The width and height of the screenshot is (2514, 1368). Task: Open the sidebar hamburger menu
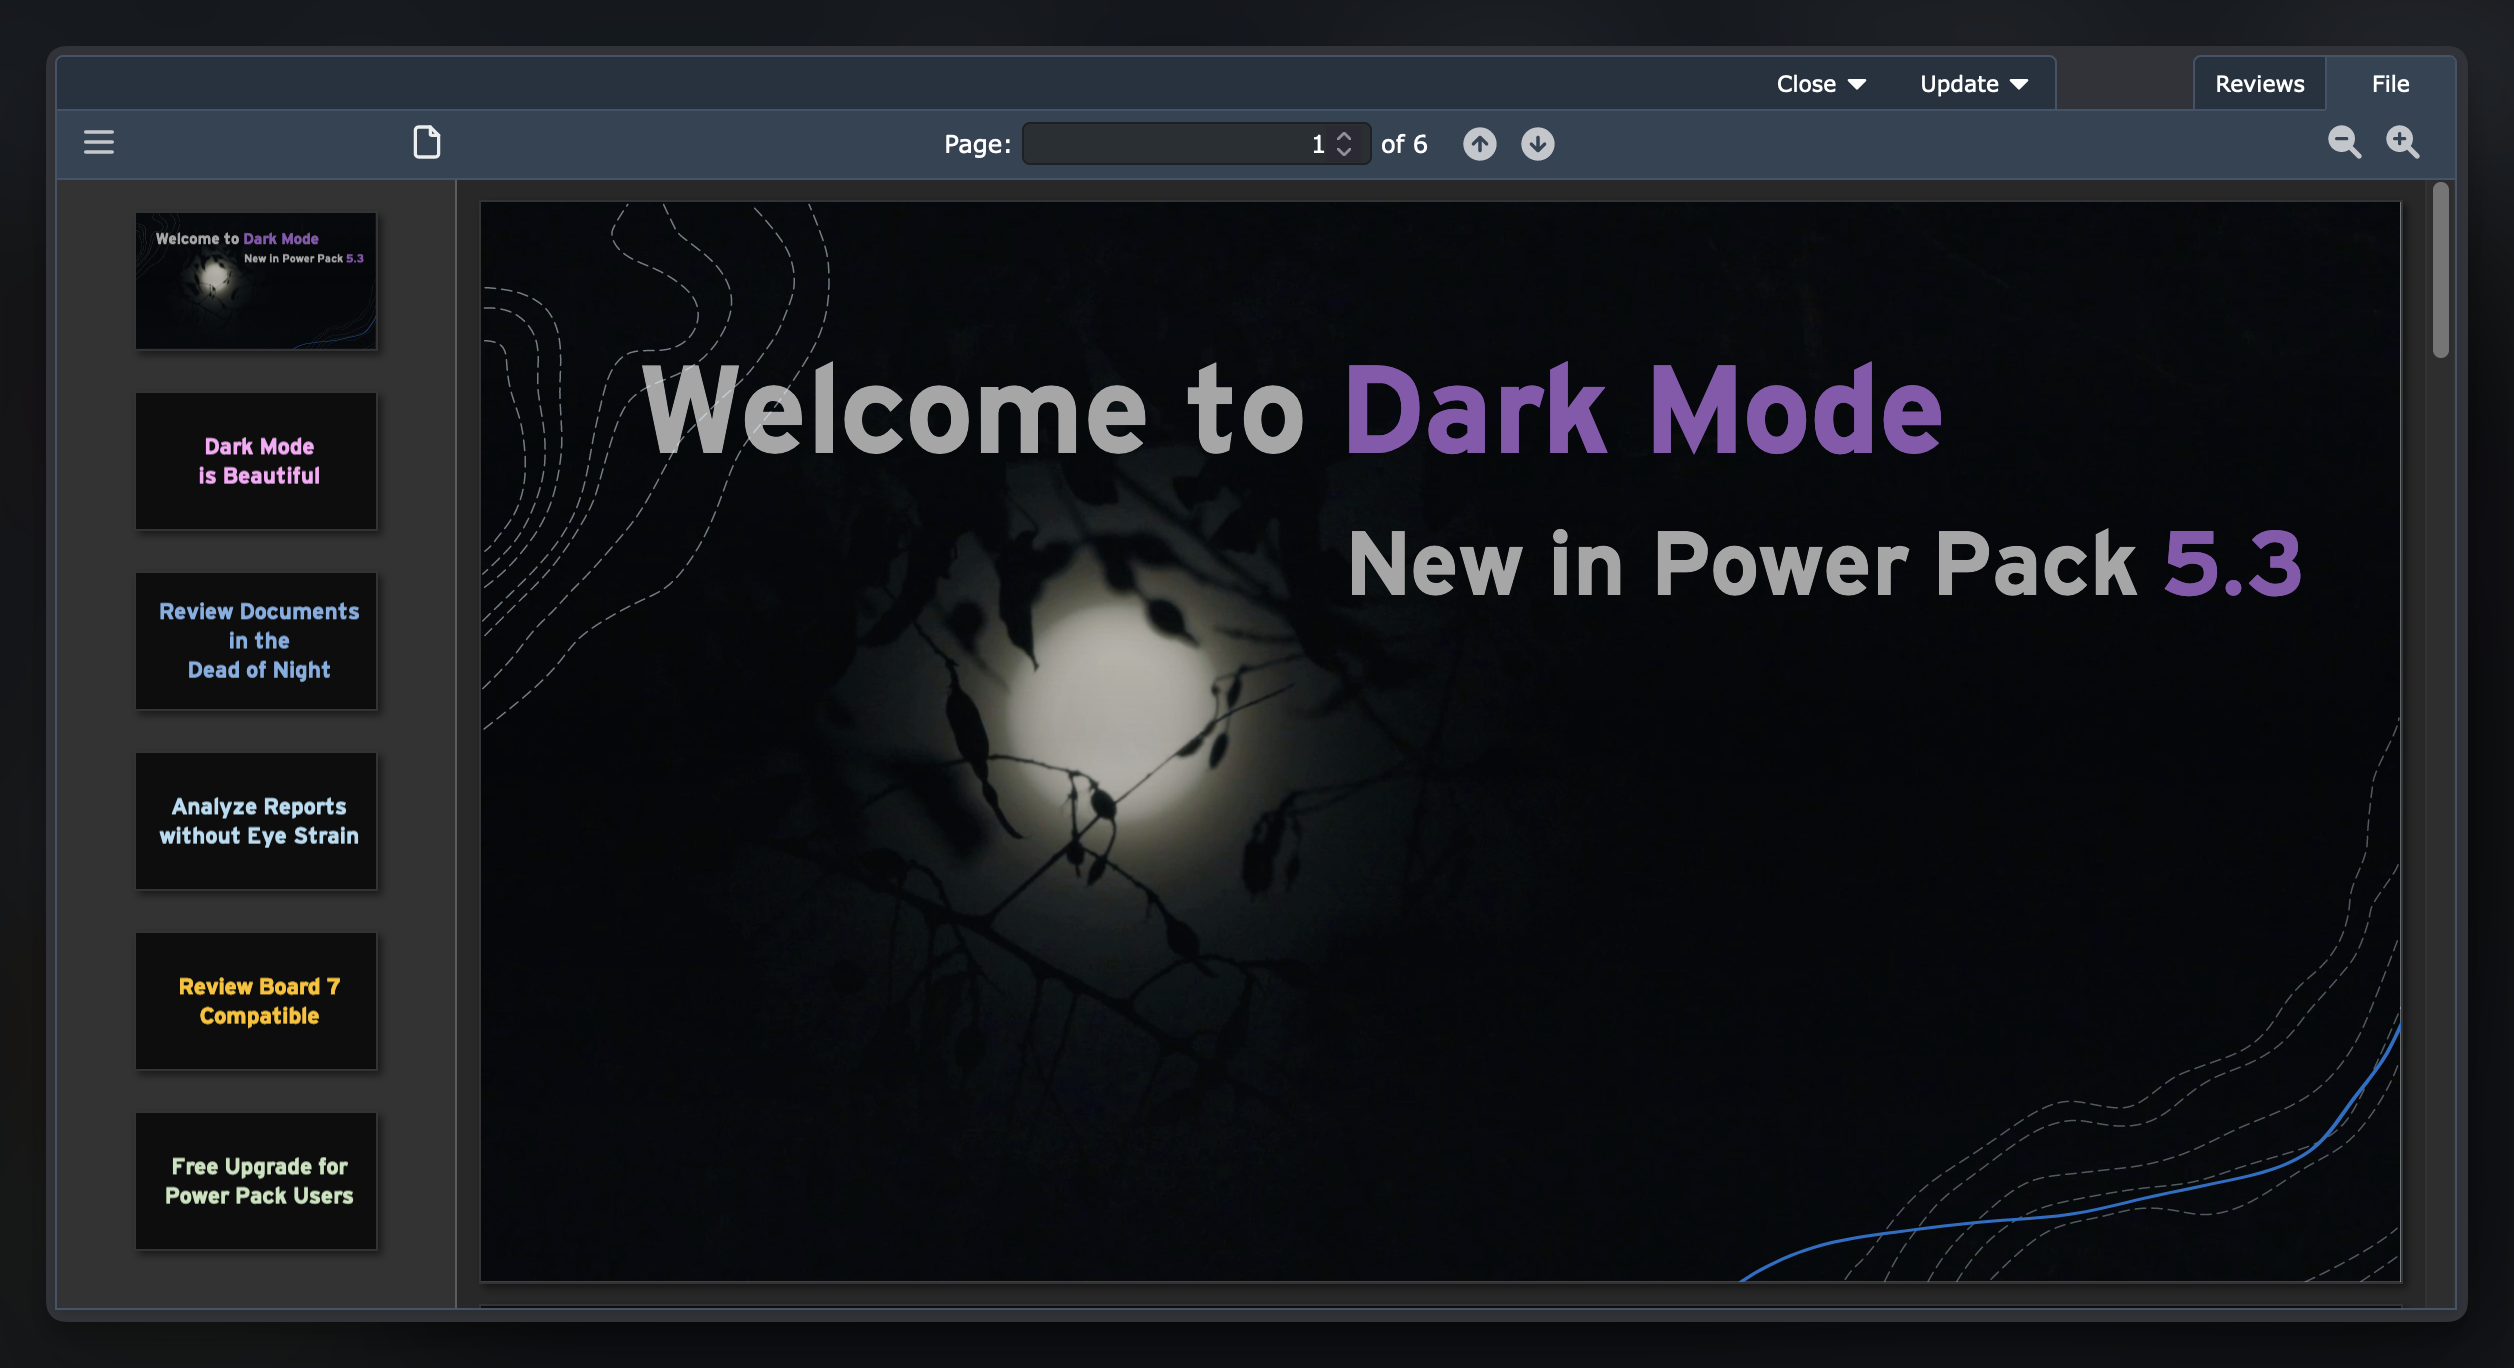click(98, 142)
